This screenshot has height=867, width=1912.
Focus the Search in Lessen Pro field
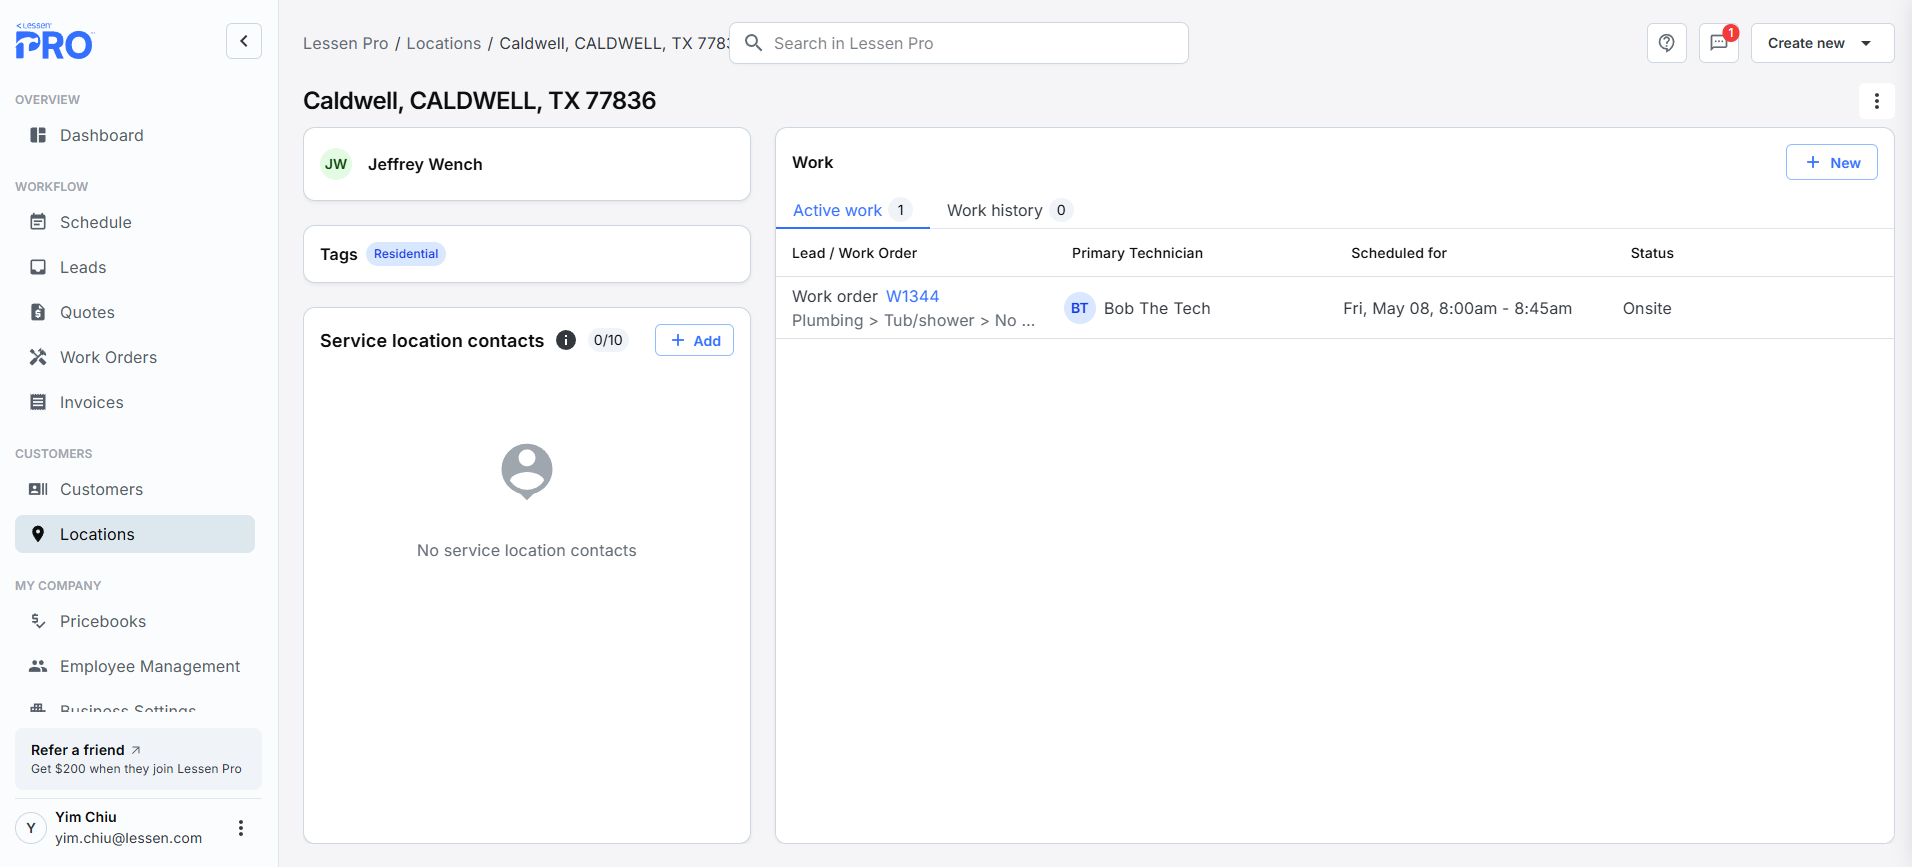tap(959, 43)
